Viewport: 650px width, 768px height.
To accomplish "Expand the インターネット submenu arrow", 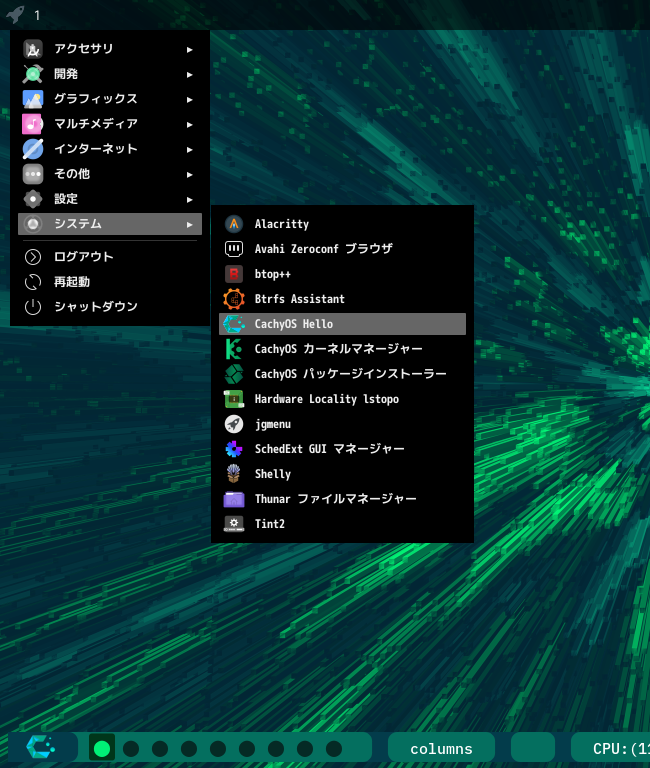I will coord(190,149).
